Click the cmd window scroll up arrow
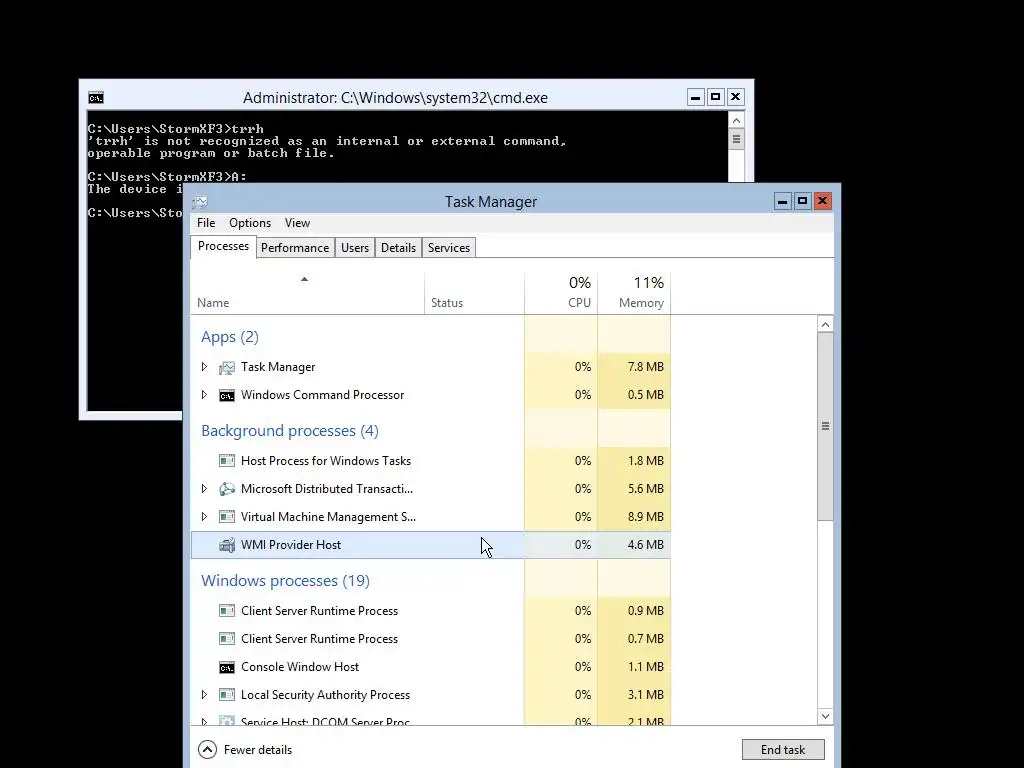 [737, 121]
